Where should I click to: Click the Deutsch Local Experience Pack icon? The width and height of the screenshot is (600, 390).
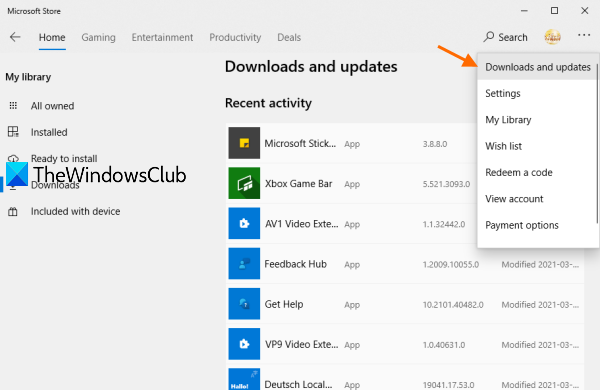click(x=244, y=379)
